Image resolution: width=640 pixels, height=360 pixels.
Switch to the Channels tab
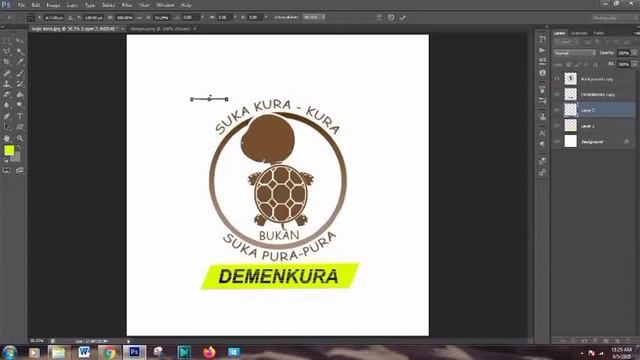[x=579, y=33]
